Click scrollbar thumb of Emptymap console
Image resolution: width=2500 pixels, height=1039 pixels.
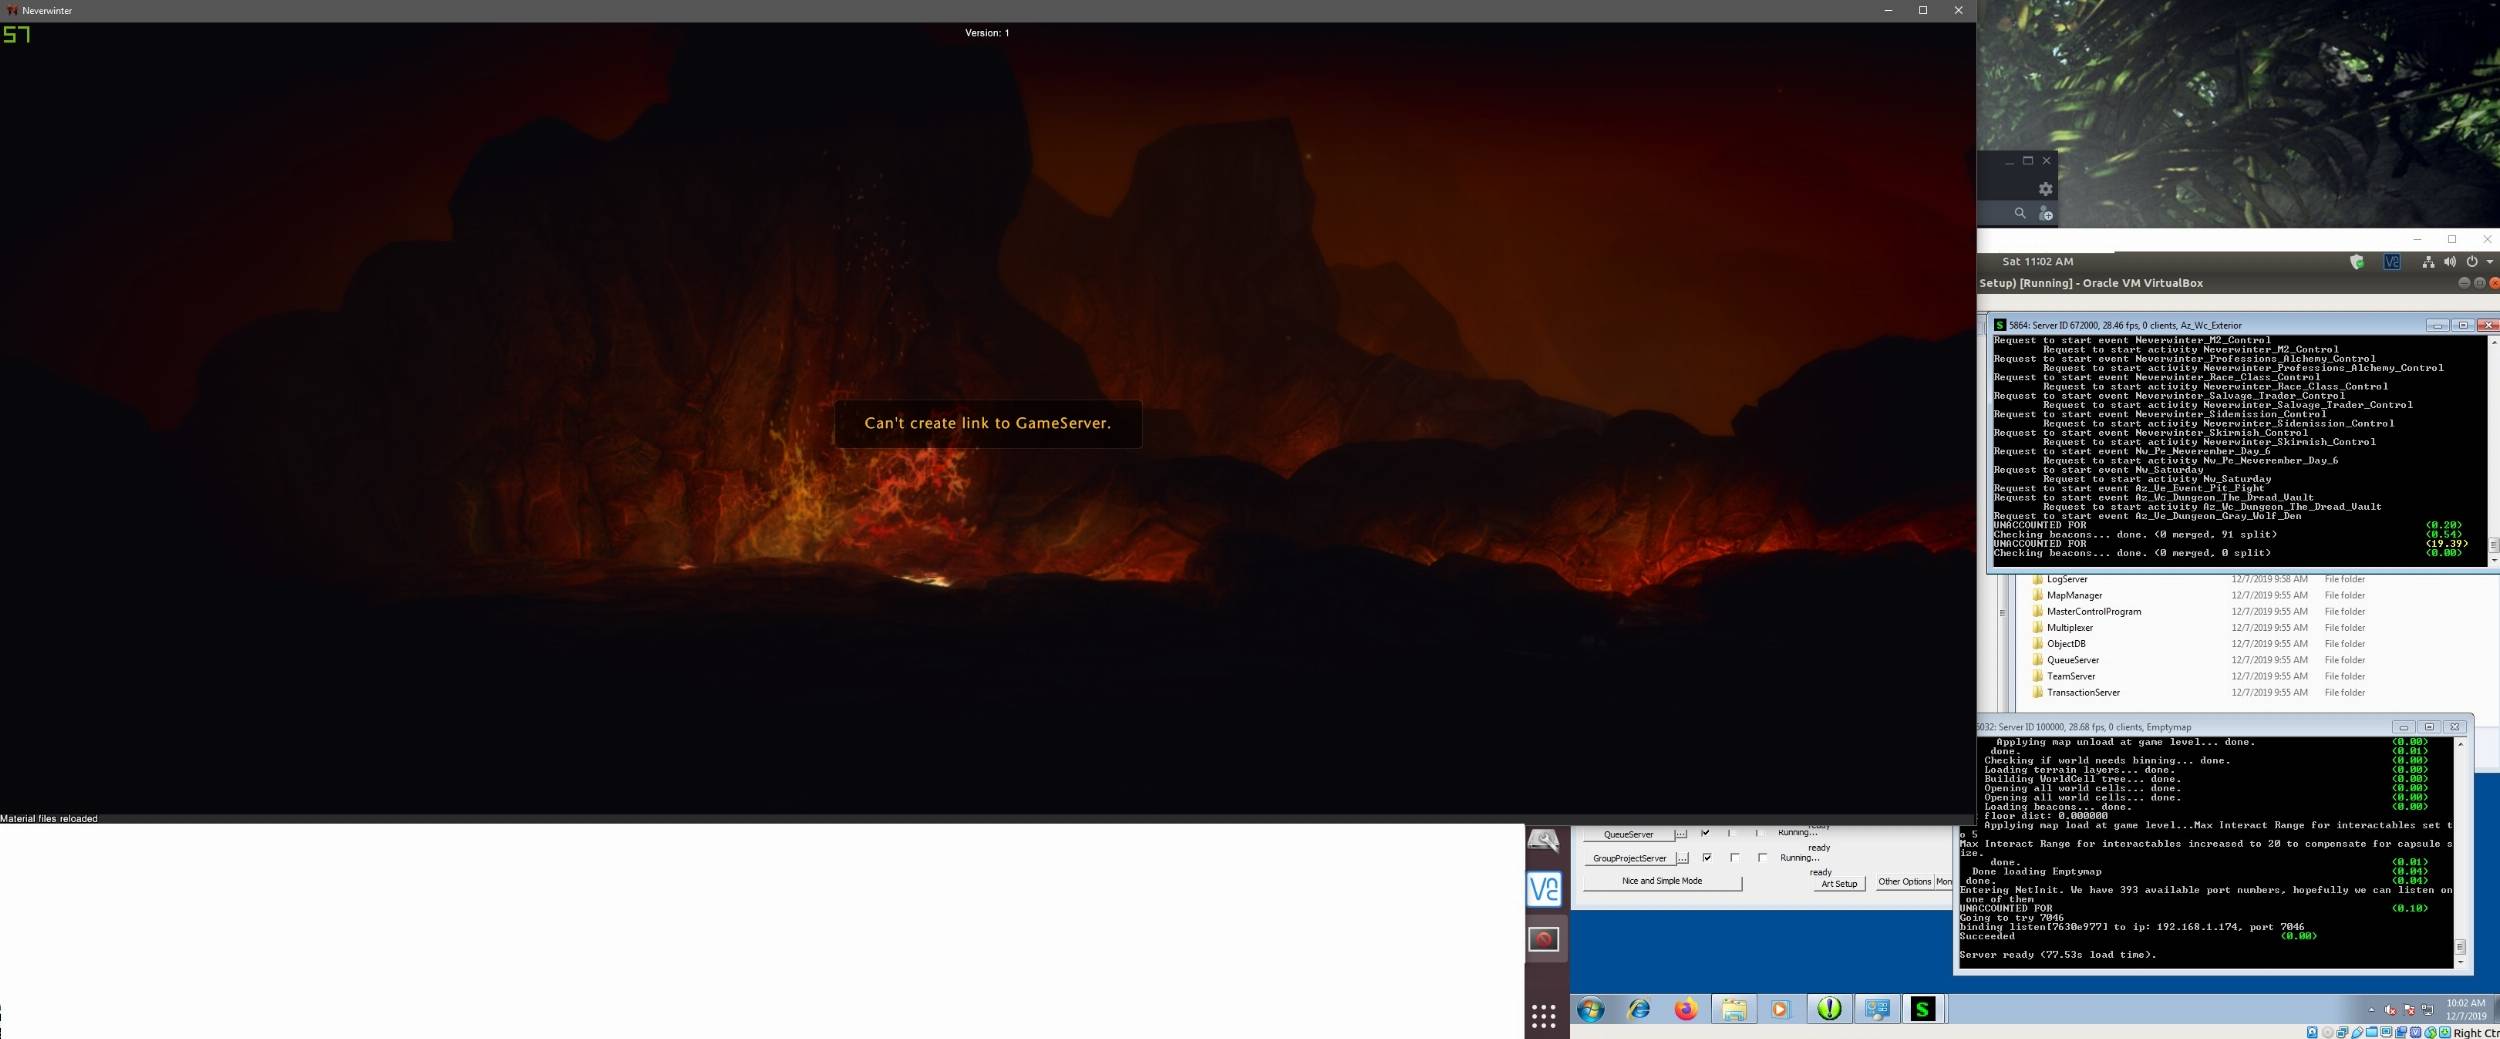(2460, 946)
